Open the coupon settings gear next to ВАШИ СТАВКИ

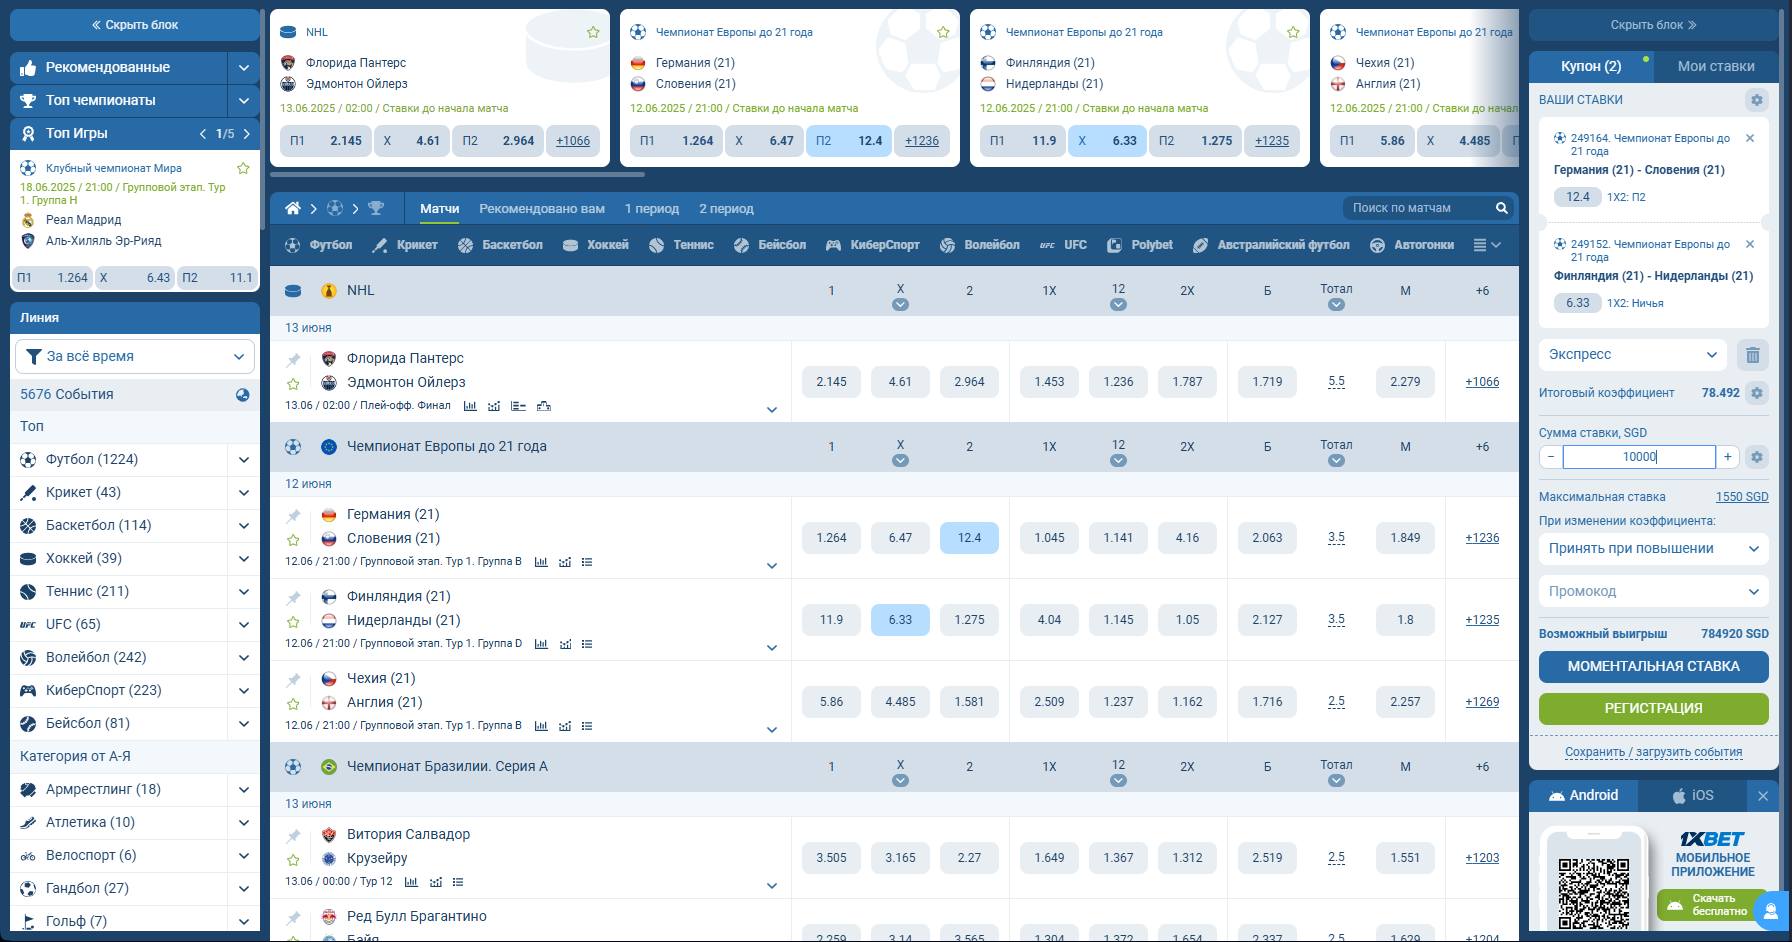(x=1756, y=100)
